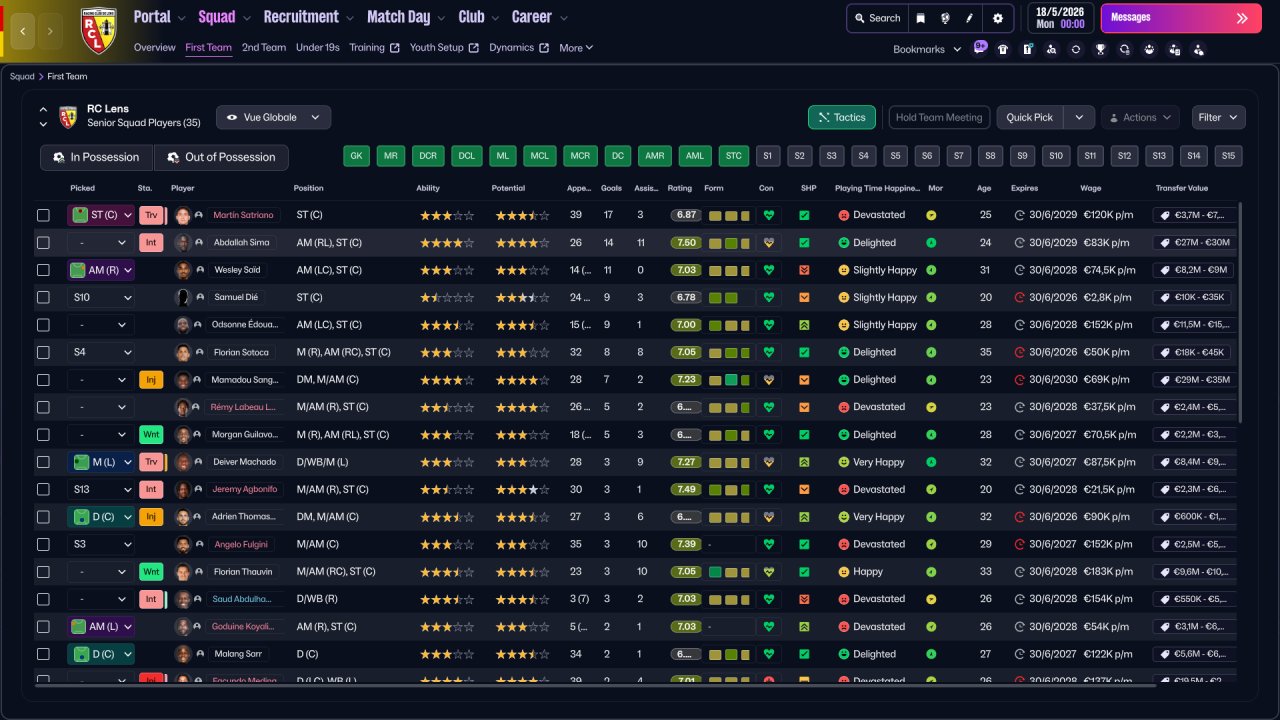Open the Filter dropdown
Viewport: 1280px width, 720px height.
tap(1218, 117)
